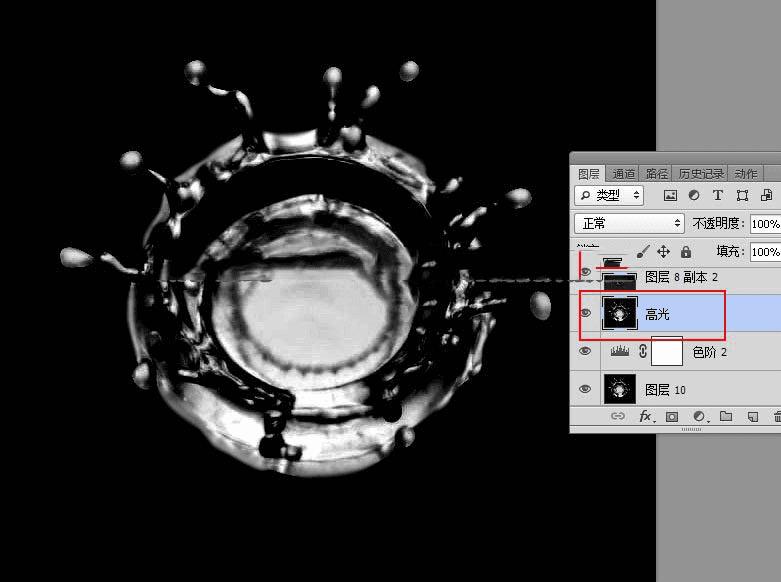Click the lock all padlock icon

point(686,252)
